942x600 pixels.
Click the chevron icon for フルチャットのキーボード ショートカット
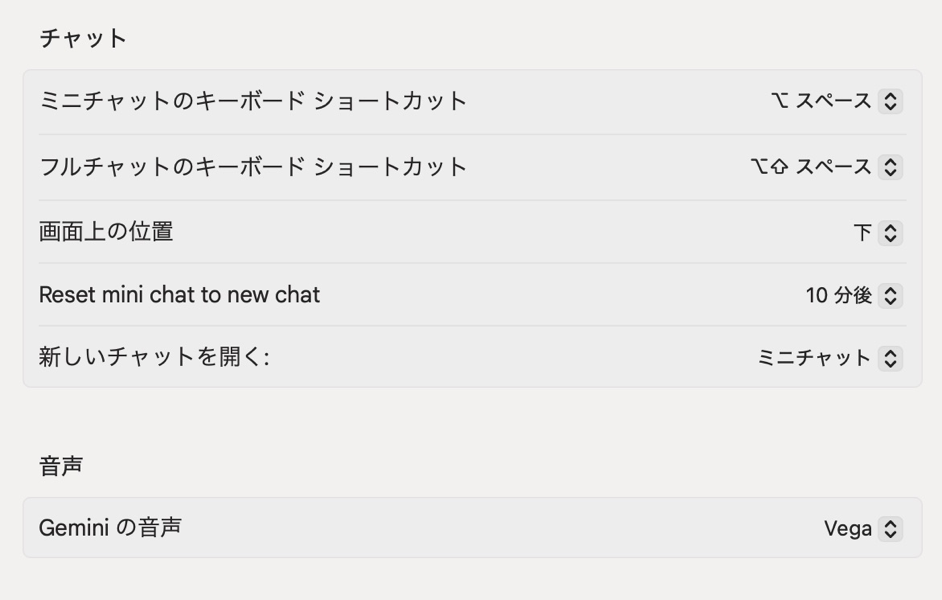click(890, 167)
